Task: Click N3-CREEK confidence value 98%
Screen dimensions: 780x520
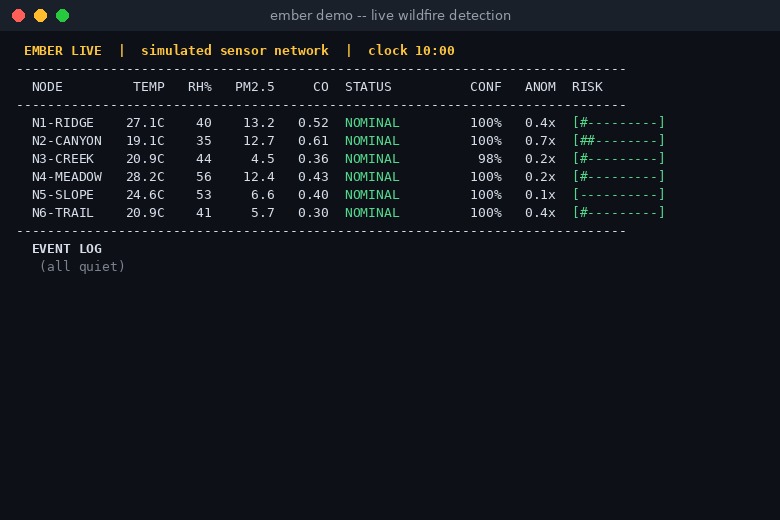Action: [x=489, y=159]
